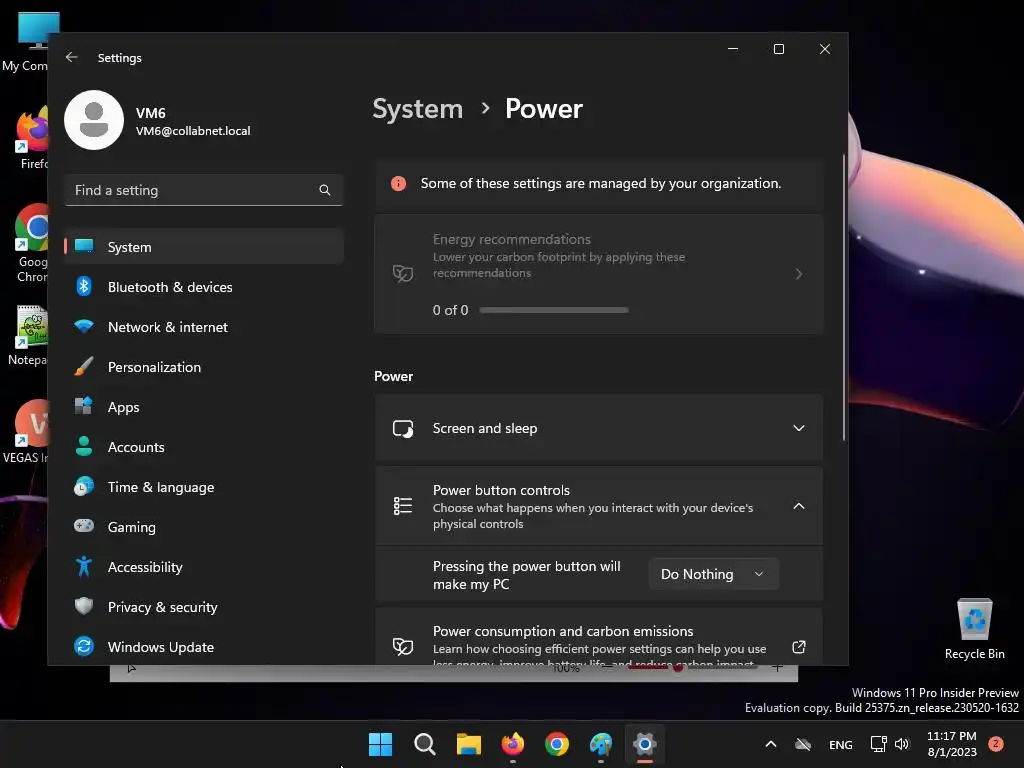Click the Power button controls list icon
This screenshot has width=1024, height=768.
403,506
